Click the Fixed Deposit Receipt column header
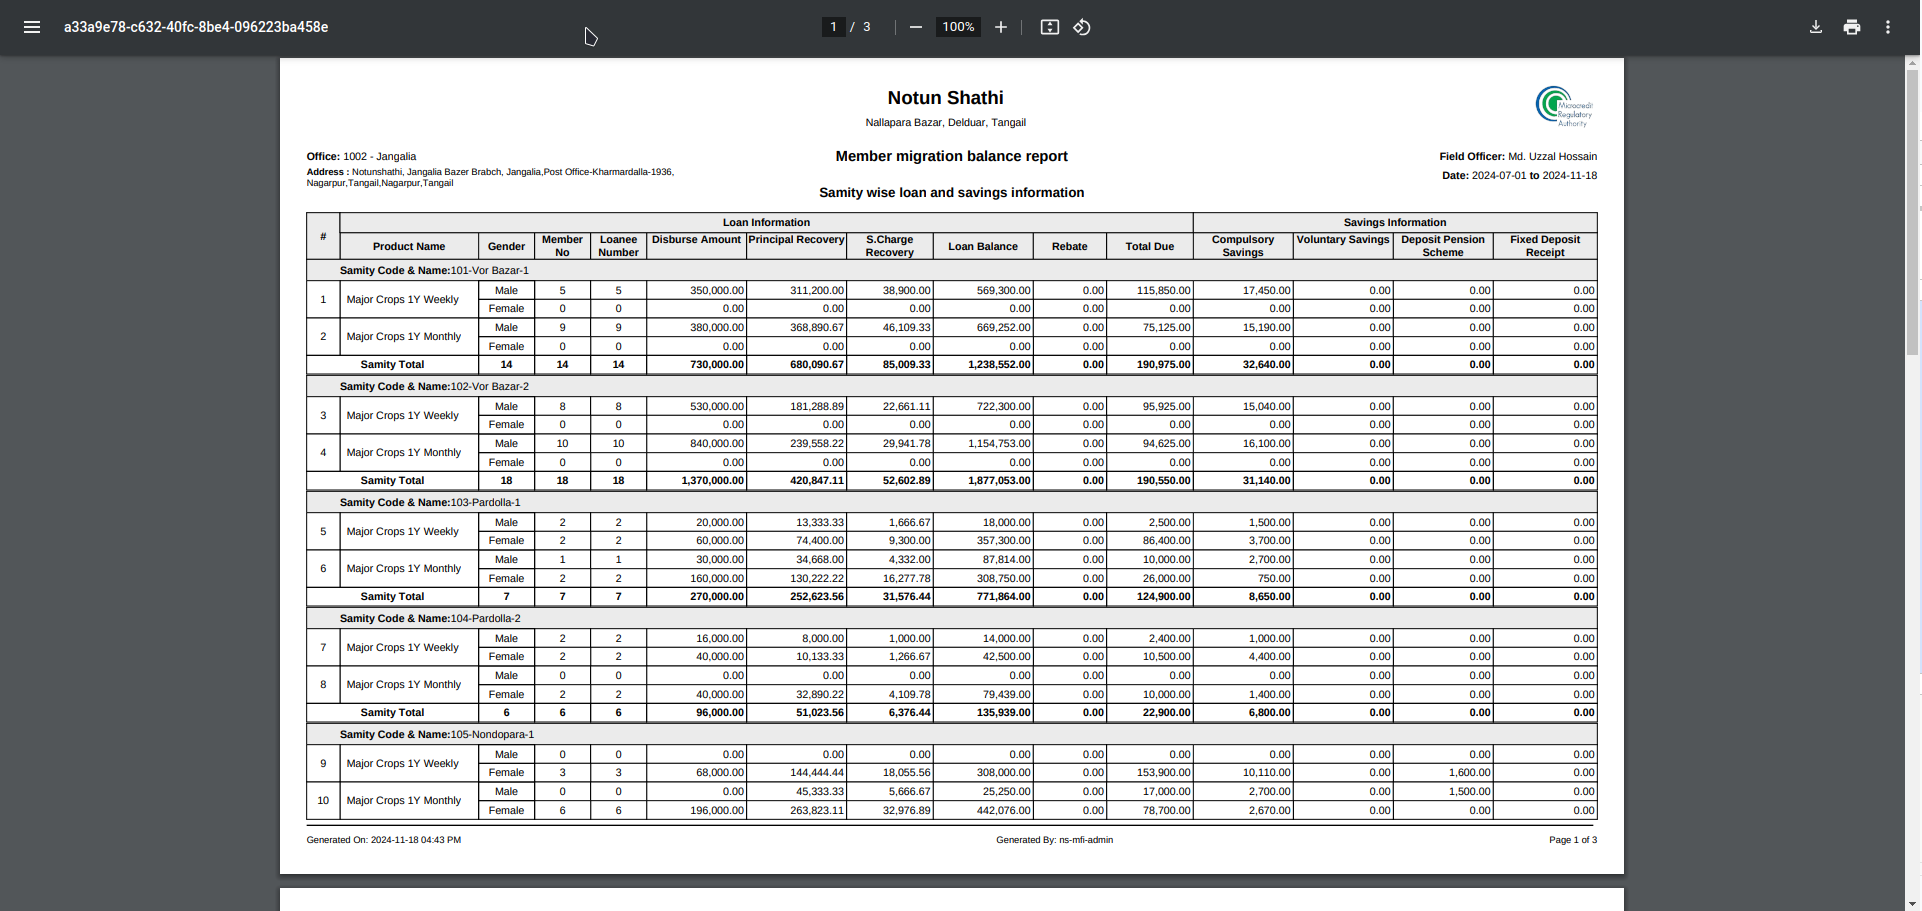 [1545, 246]
